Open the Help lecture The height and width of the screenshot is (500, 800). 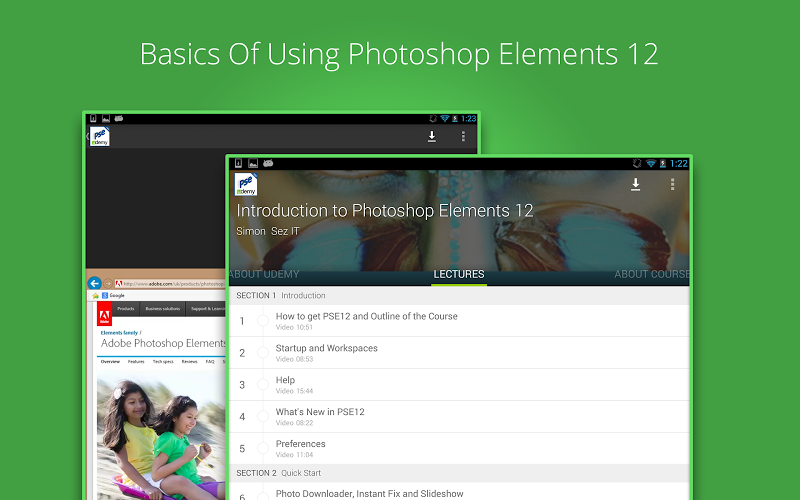pos(459,385)
